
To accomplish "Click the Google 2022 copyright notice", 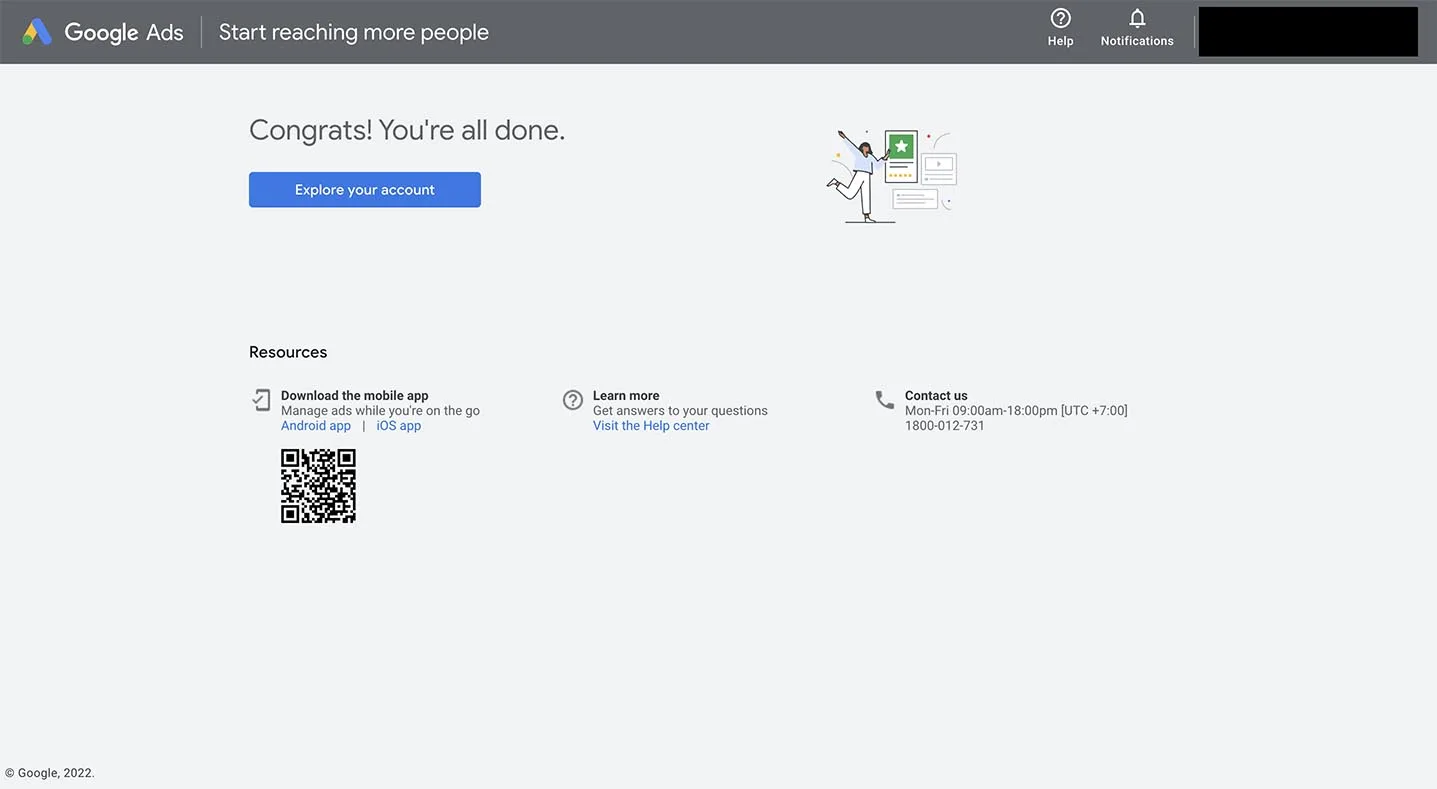I will tap(52, 772).
